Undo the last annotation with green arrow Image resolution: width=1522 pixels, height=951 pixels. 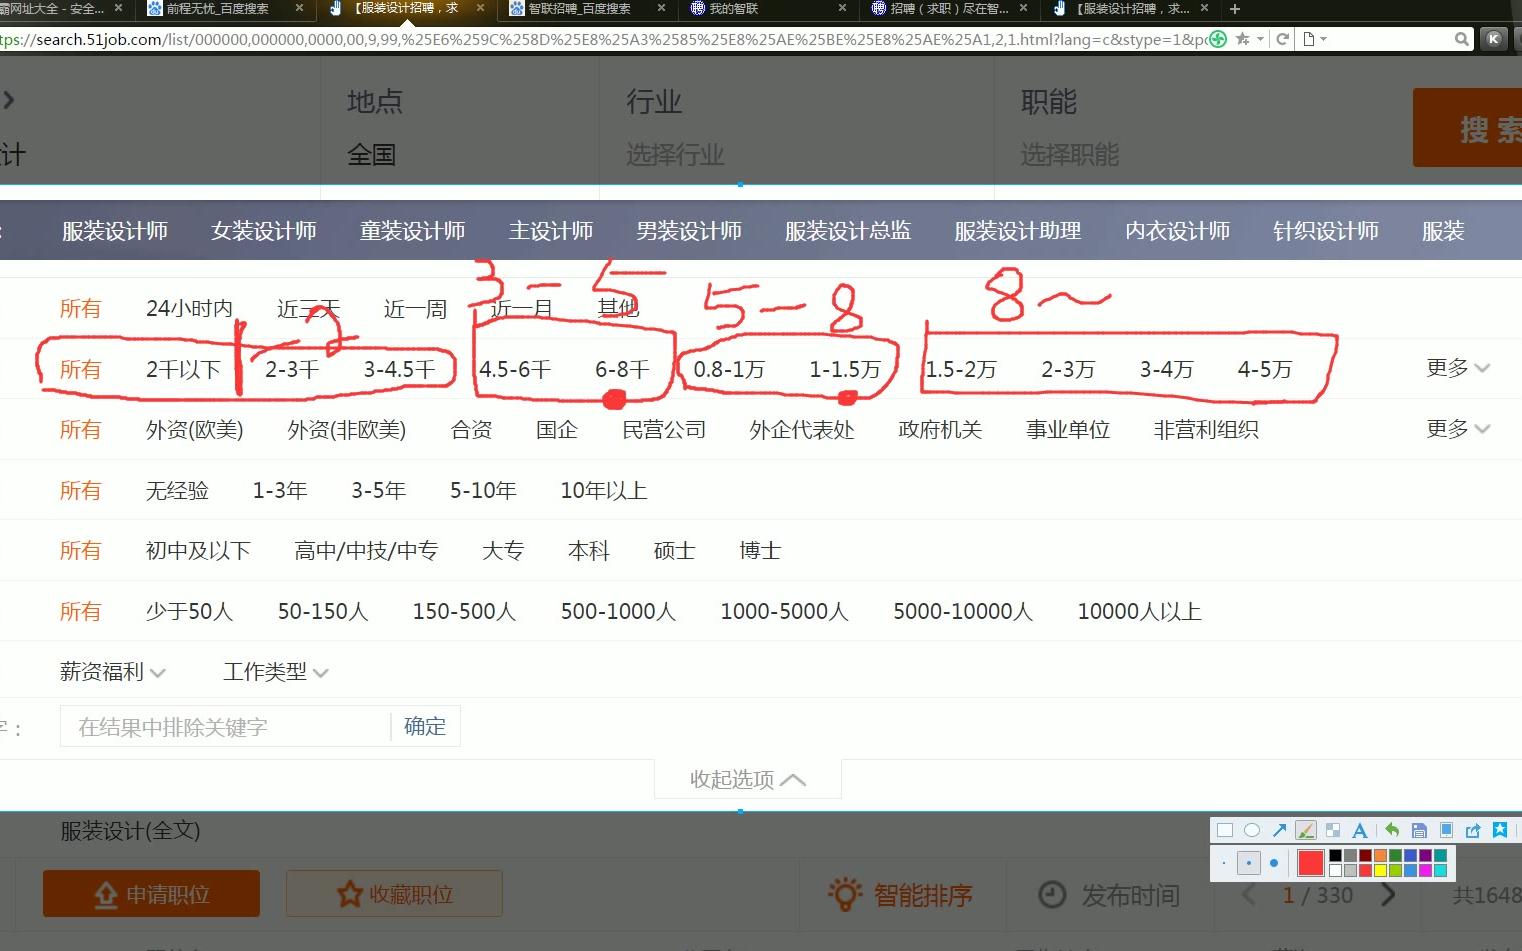tap(1392, 830)
